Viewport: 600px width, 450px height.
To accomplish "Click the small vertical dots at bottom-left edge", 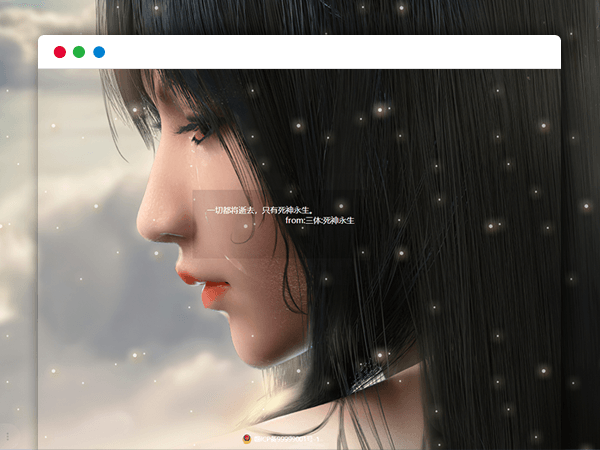I will tap(7, 437).
